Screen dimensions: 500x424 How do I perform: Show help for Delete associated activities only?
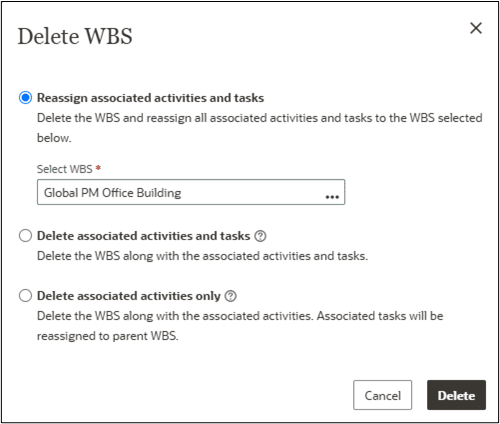point(230,296)
